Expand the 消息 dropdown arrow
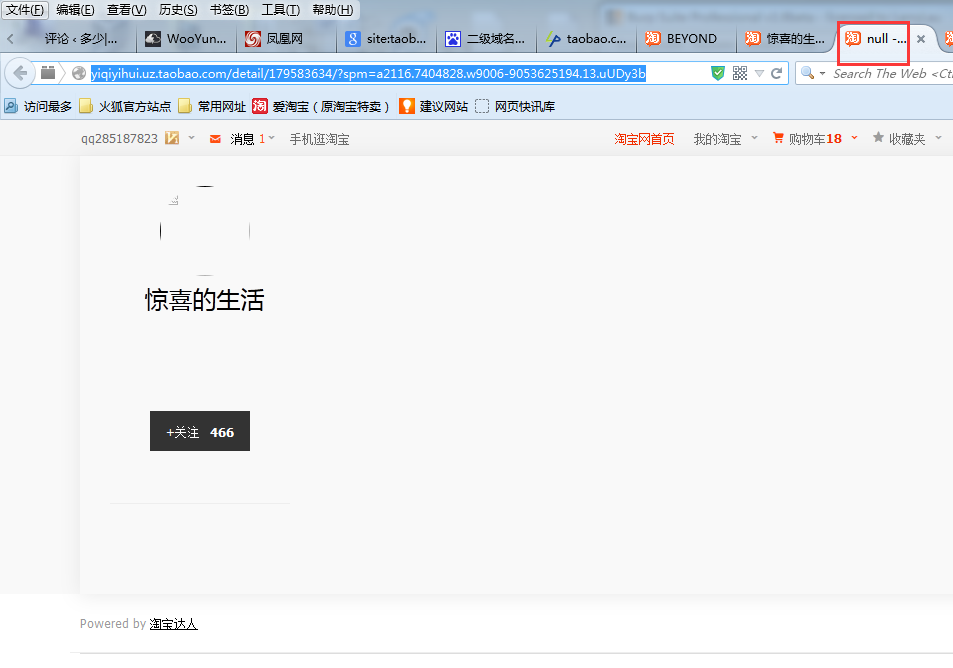This screenshot has height=668, width=953. [x=272, y=138]
